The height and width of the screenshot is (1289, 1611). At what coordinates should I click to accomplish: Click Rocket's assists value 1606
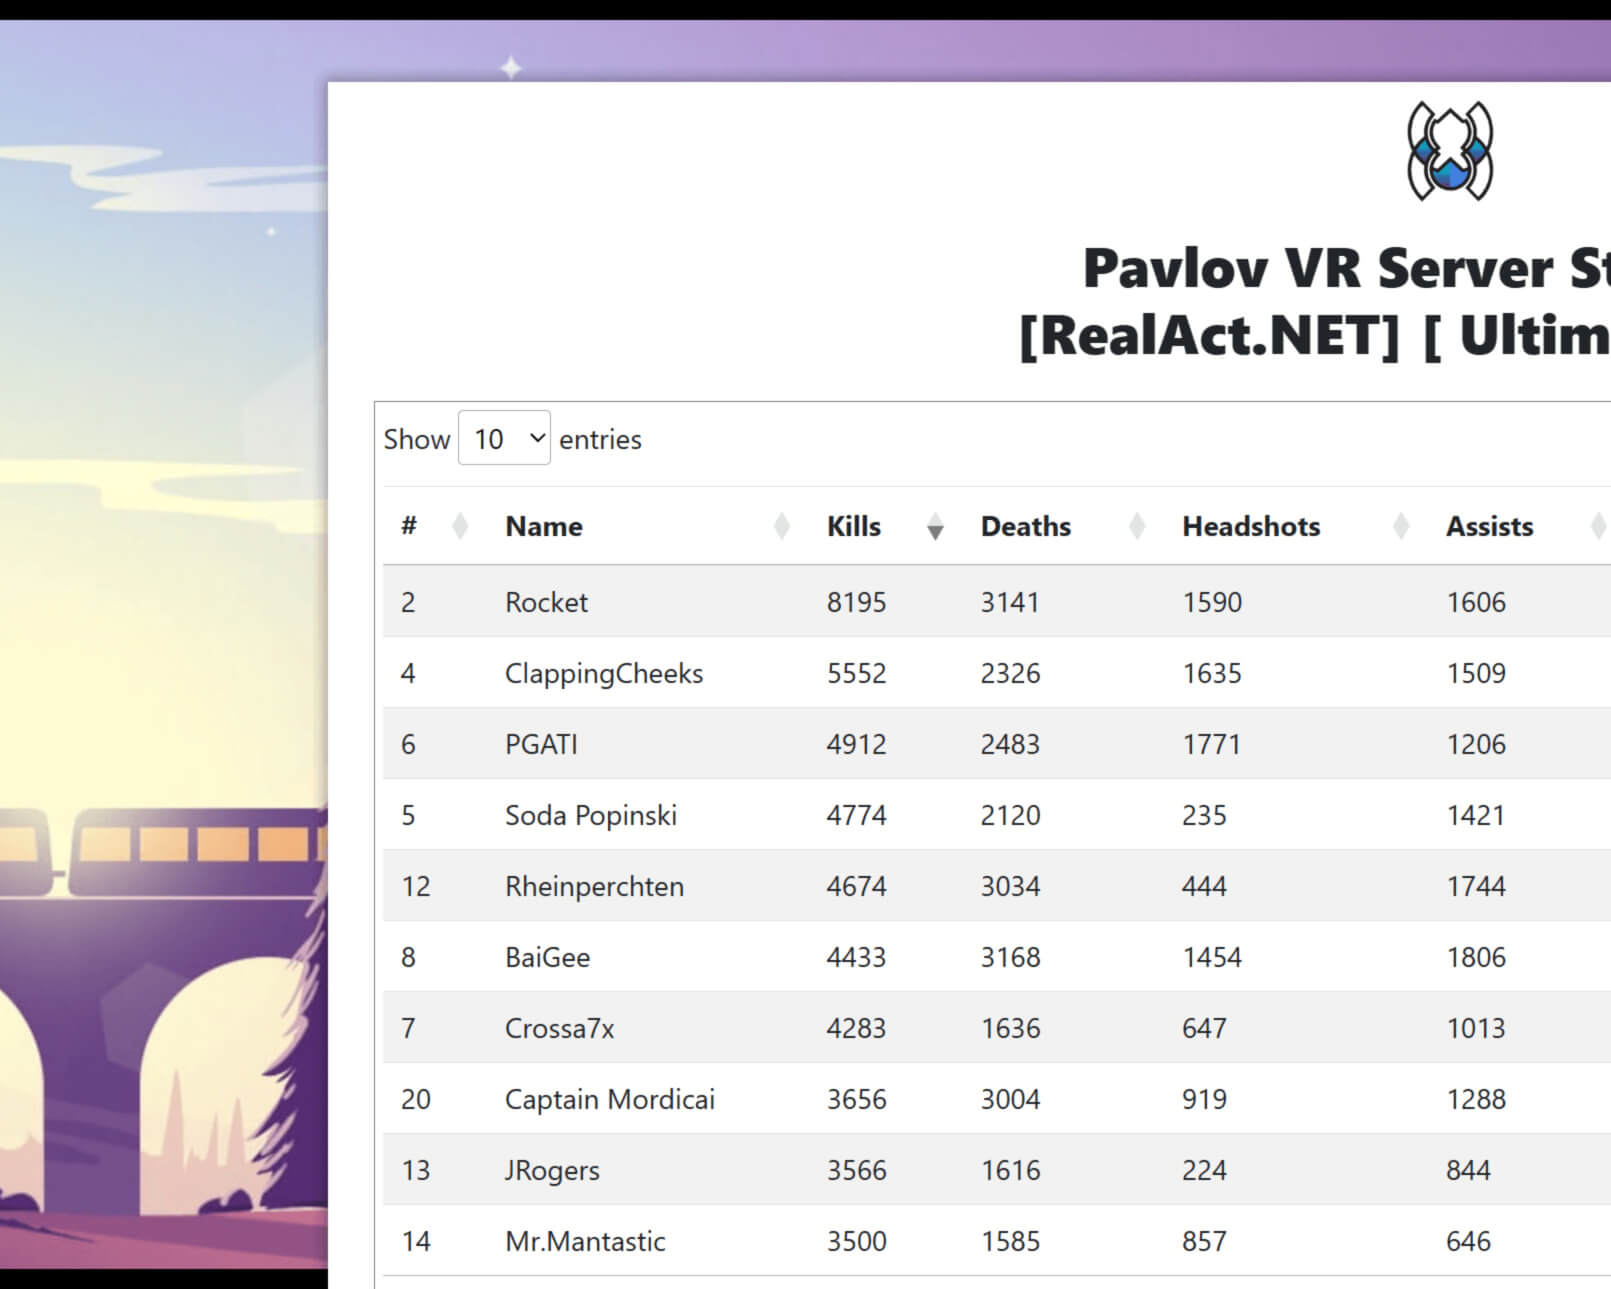click(x=1476, y=602)
